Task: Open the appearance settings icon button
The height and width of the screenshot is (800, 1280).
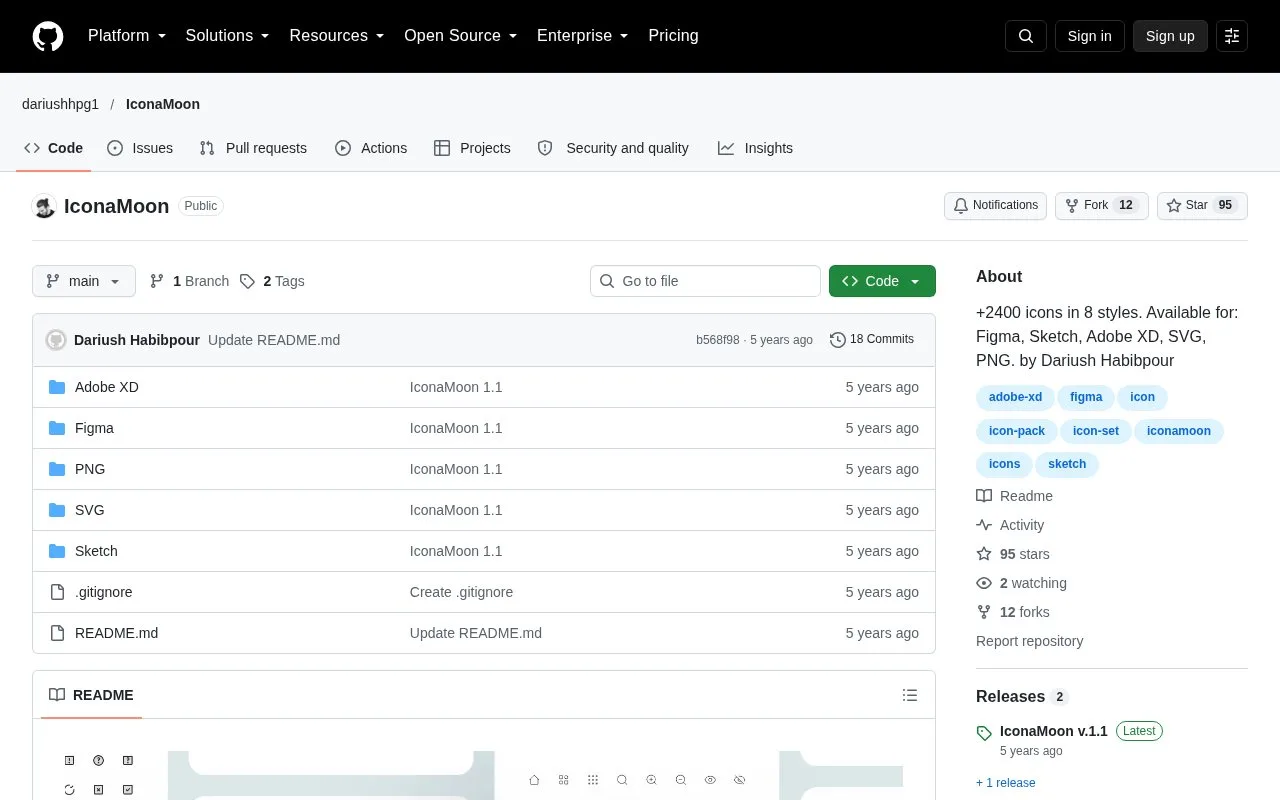Action: [1232, 36]
